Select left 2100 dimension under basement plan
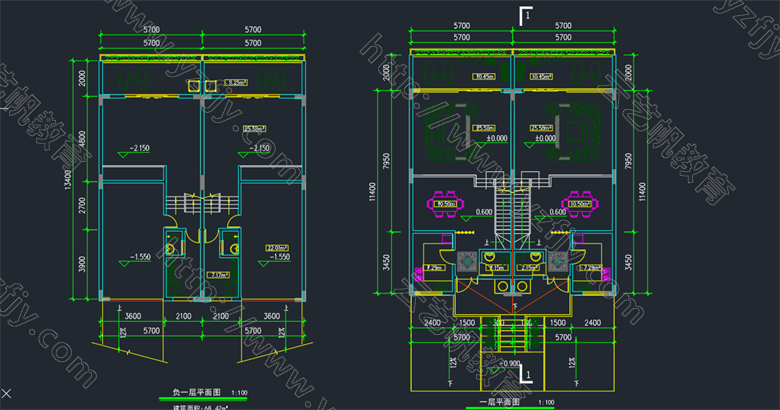The width and height of the screenshot is (780, 410). tap(184, 316)
